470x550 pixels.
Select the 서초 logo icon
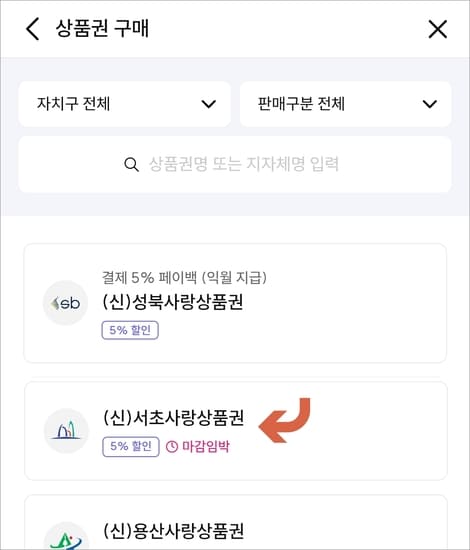coord(66,431)
